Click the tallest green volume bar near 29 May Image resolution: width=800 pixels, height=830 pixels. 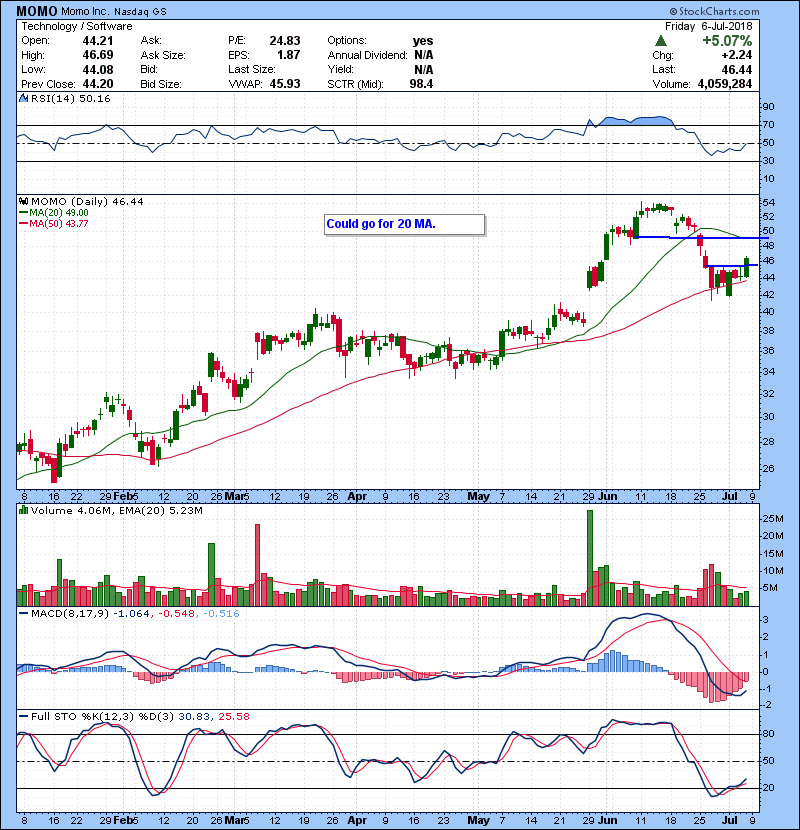tap(590, 558)
